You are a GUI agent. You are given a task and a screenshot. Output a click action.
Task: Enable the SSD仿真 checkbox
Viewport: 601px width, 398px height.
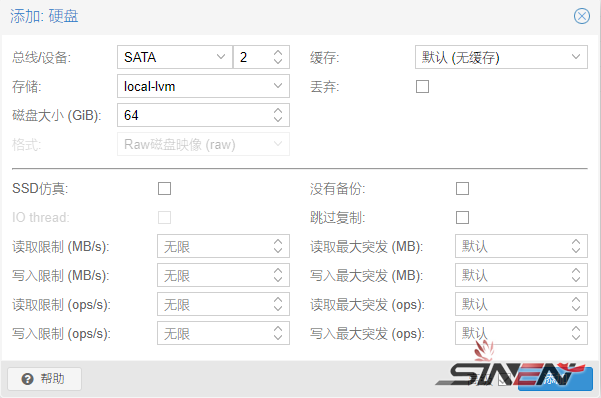[164, 189]
